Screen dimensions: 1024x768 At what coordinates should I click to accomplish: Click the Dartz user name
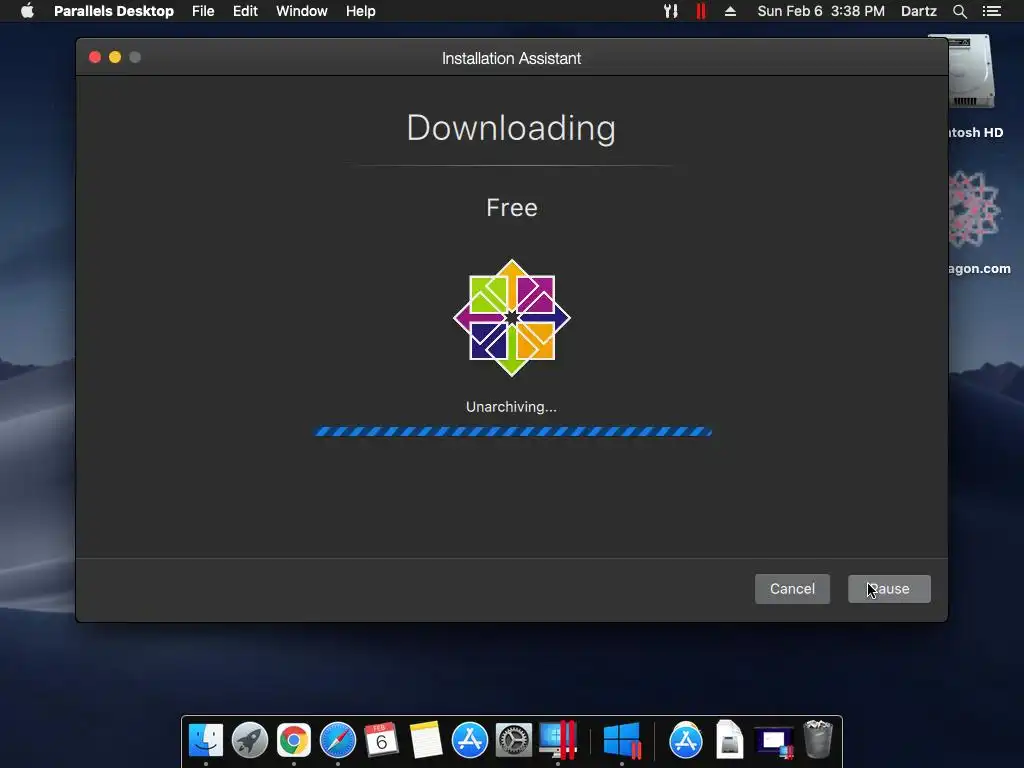(918, 11)
